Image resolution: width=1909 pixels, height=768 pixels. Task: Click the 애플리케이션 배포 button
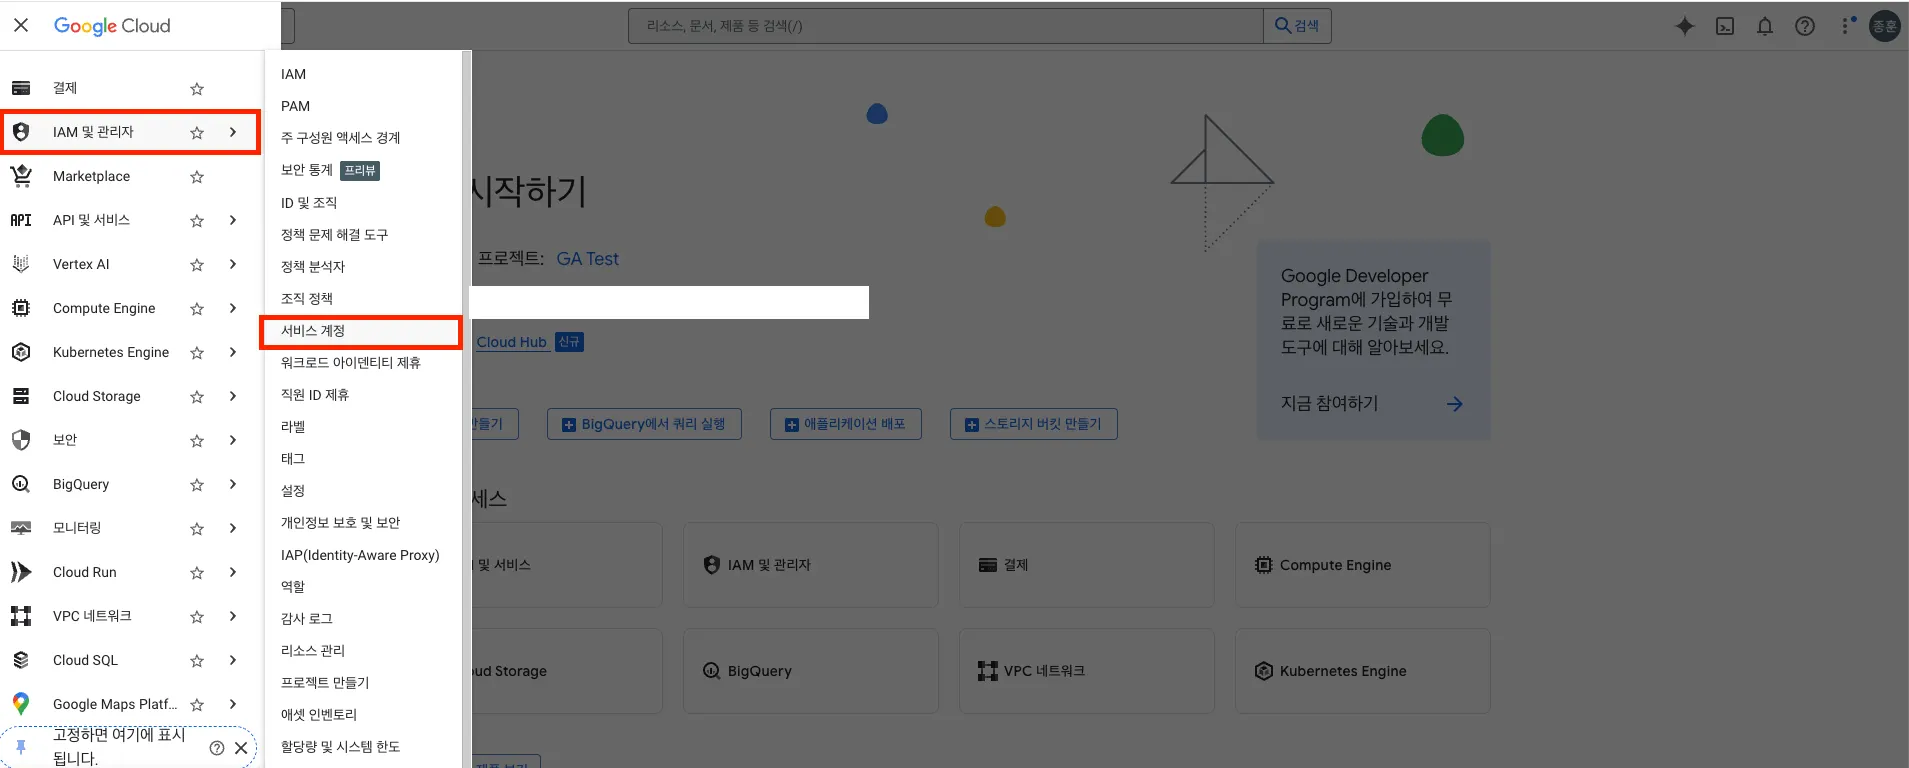pos(846,424)
